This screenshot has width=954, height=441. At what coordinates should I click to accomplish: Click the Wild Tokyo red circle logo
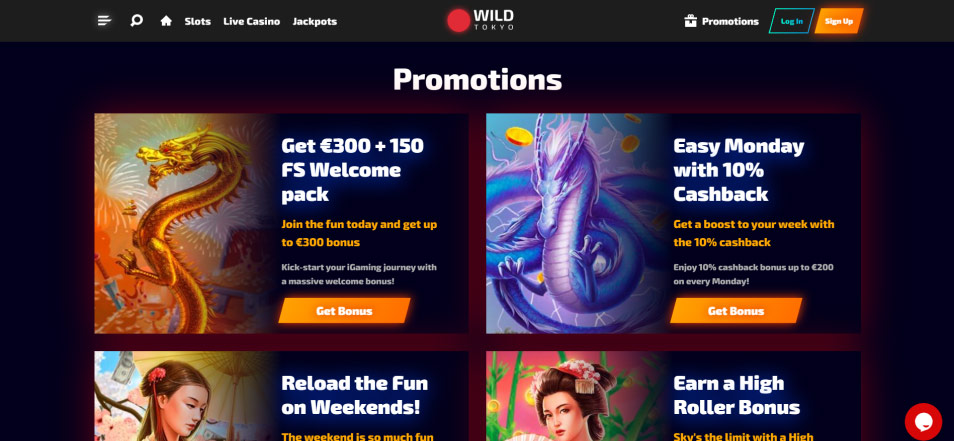pos(458,20)
